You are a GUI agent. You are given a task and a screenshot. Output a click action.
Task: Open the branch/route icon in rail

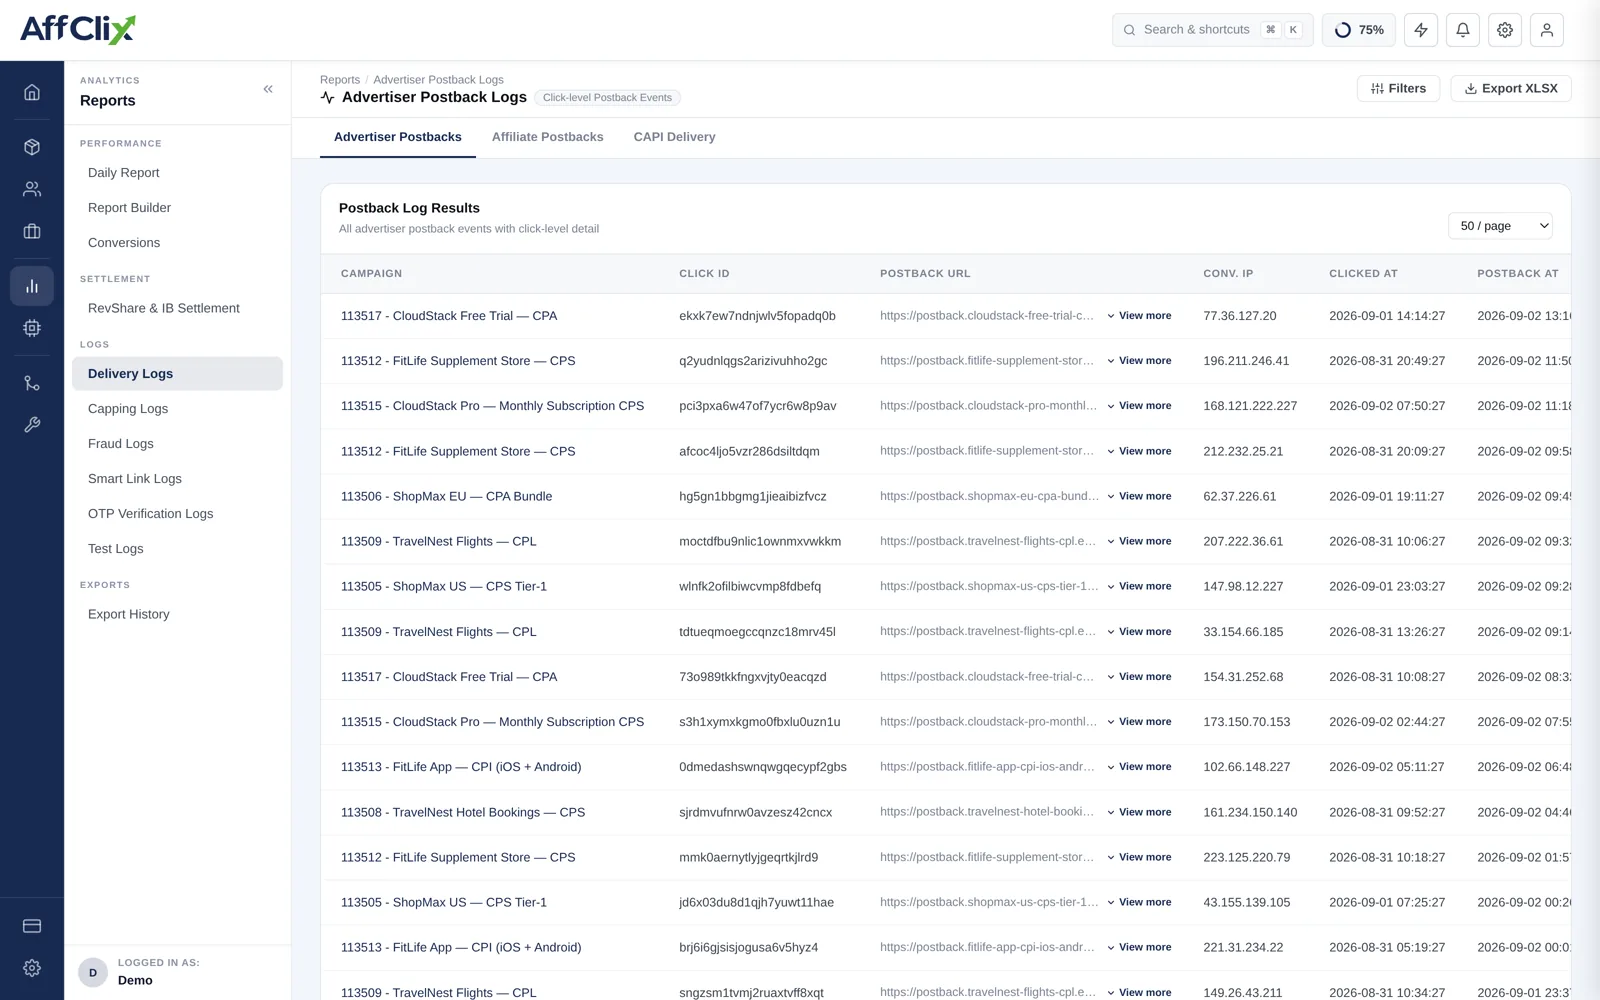pos(32,383)
